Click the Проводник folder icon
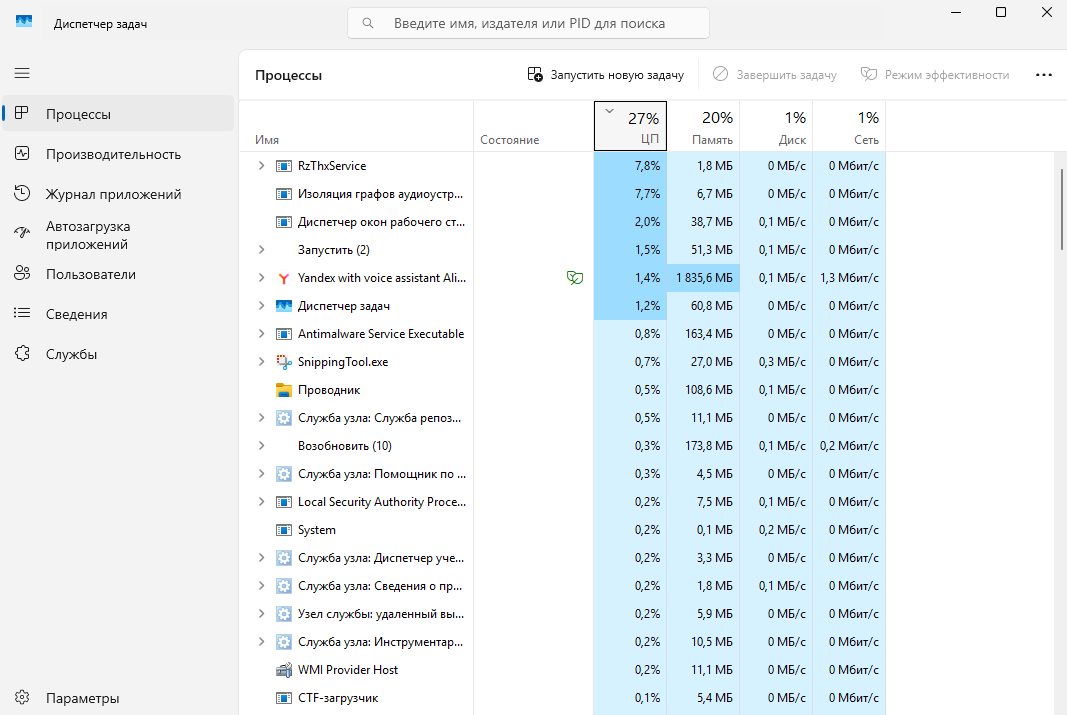Image resolution: width=1067 pixels, height=715 pixels. coord(283,390)
